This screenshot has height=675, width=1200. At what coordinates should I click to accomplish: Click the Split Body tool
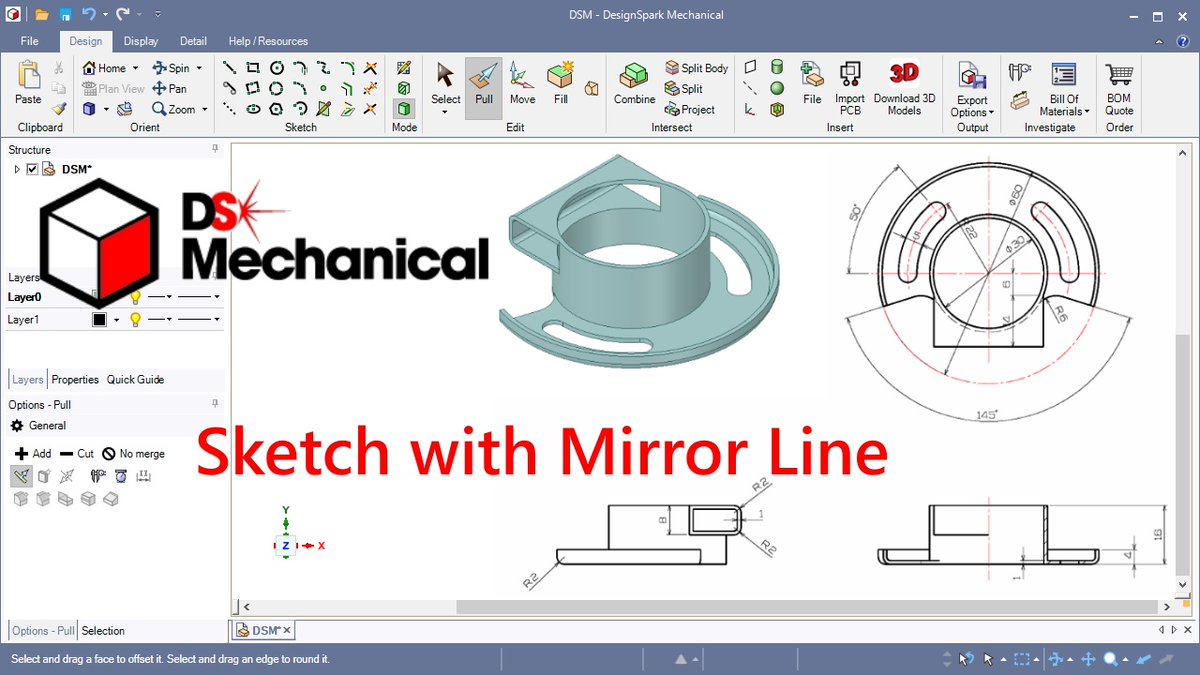click(696, 68)
